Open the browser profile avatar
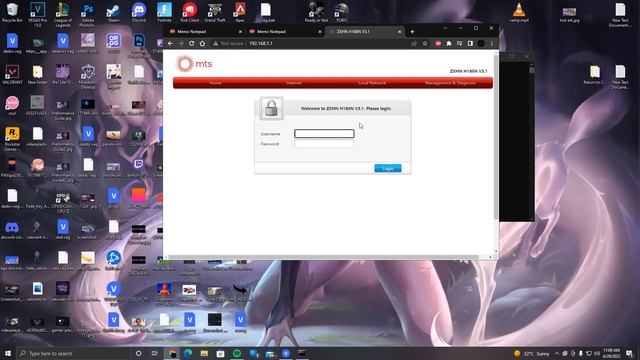 [481, 43]
